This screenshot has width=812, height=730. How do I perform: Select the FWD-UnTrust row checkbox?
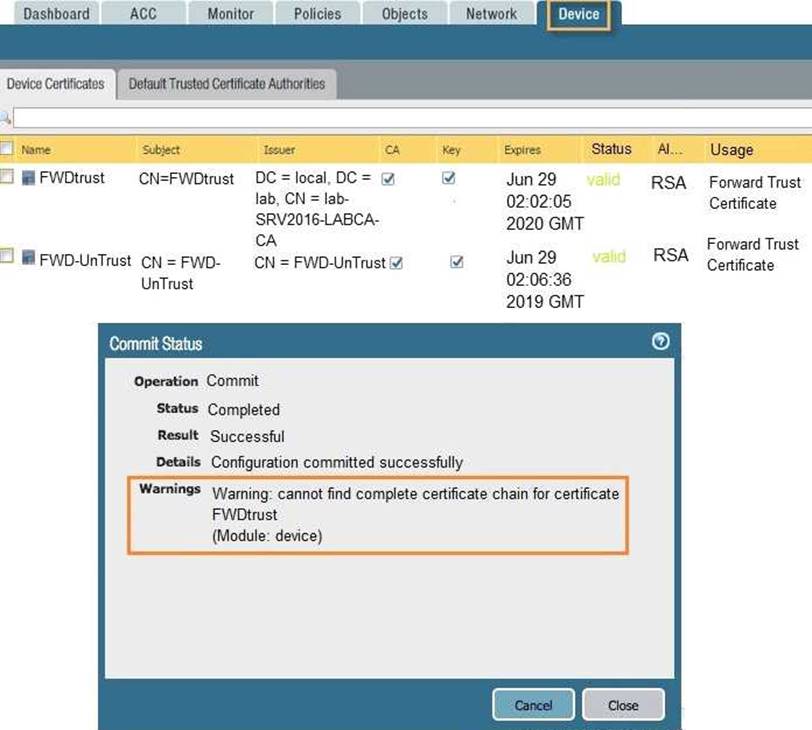[7, 257]
